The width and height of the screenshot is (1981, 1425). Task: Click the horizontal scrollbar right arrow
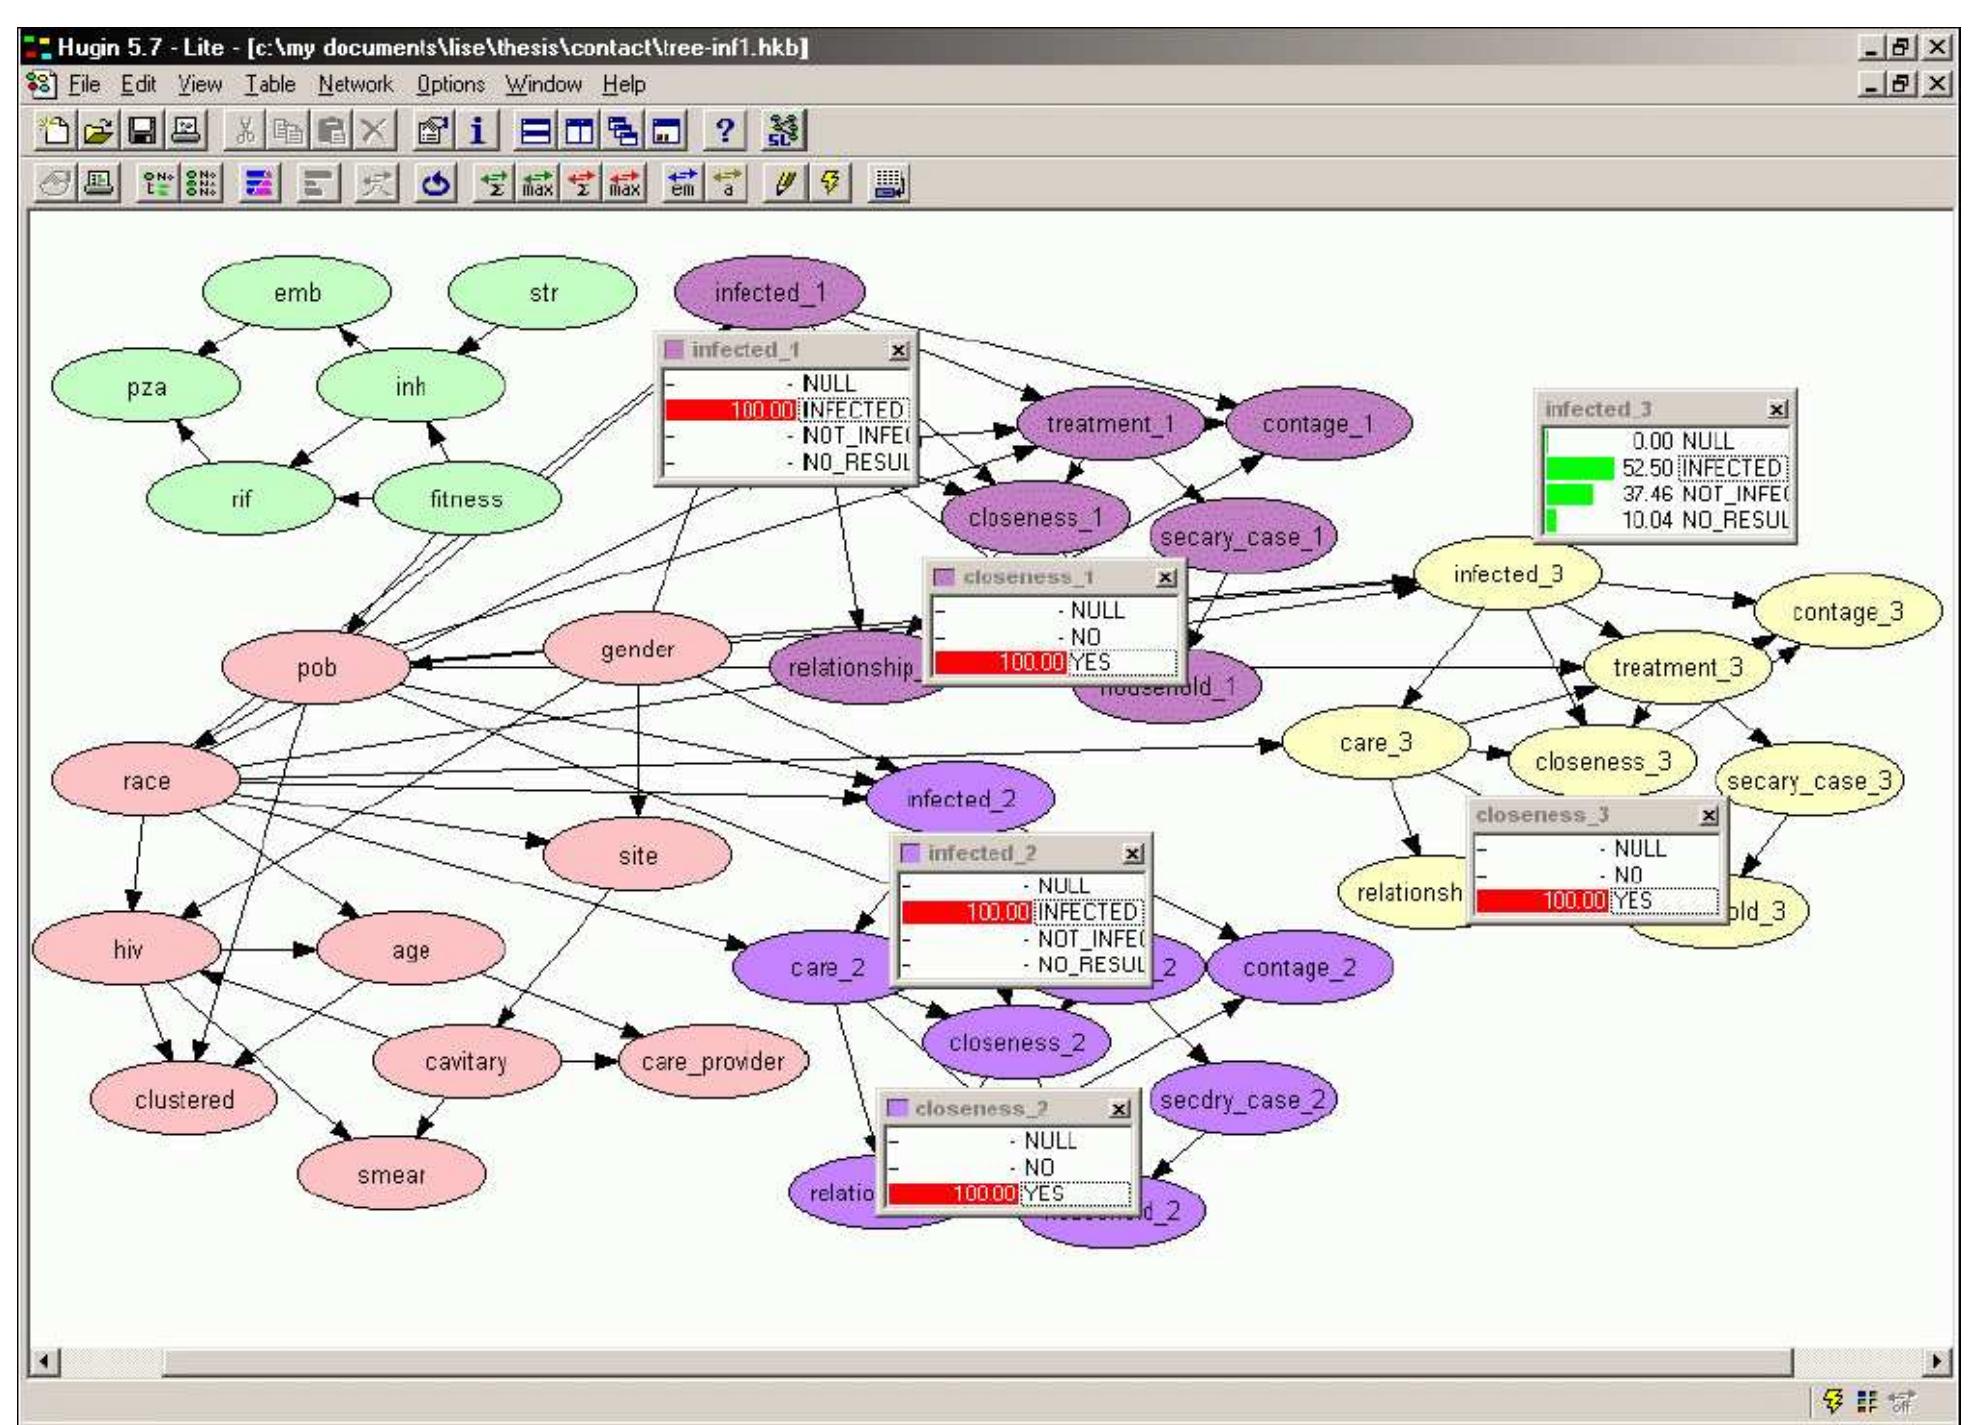[1940, 1361]
